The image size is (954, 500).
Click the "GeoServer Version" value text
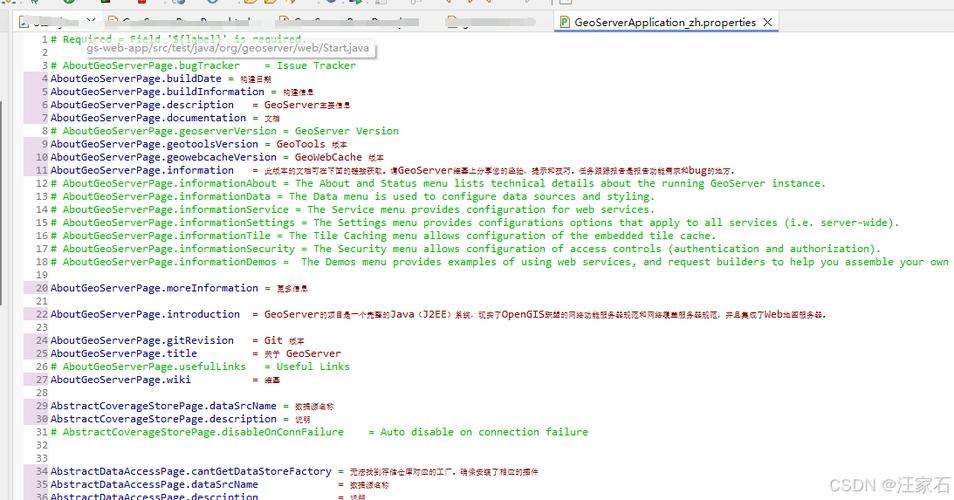347,131
